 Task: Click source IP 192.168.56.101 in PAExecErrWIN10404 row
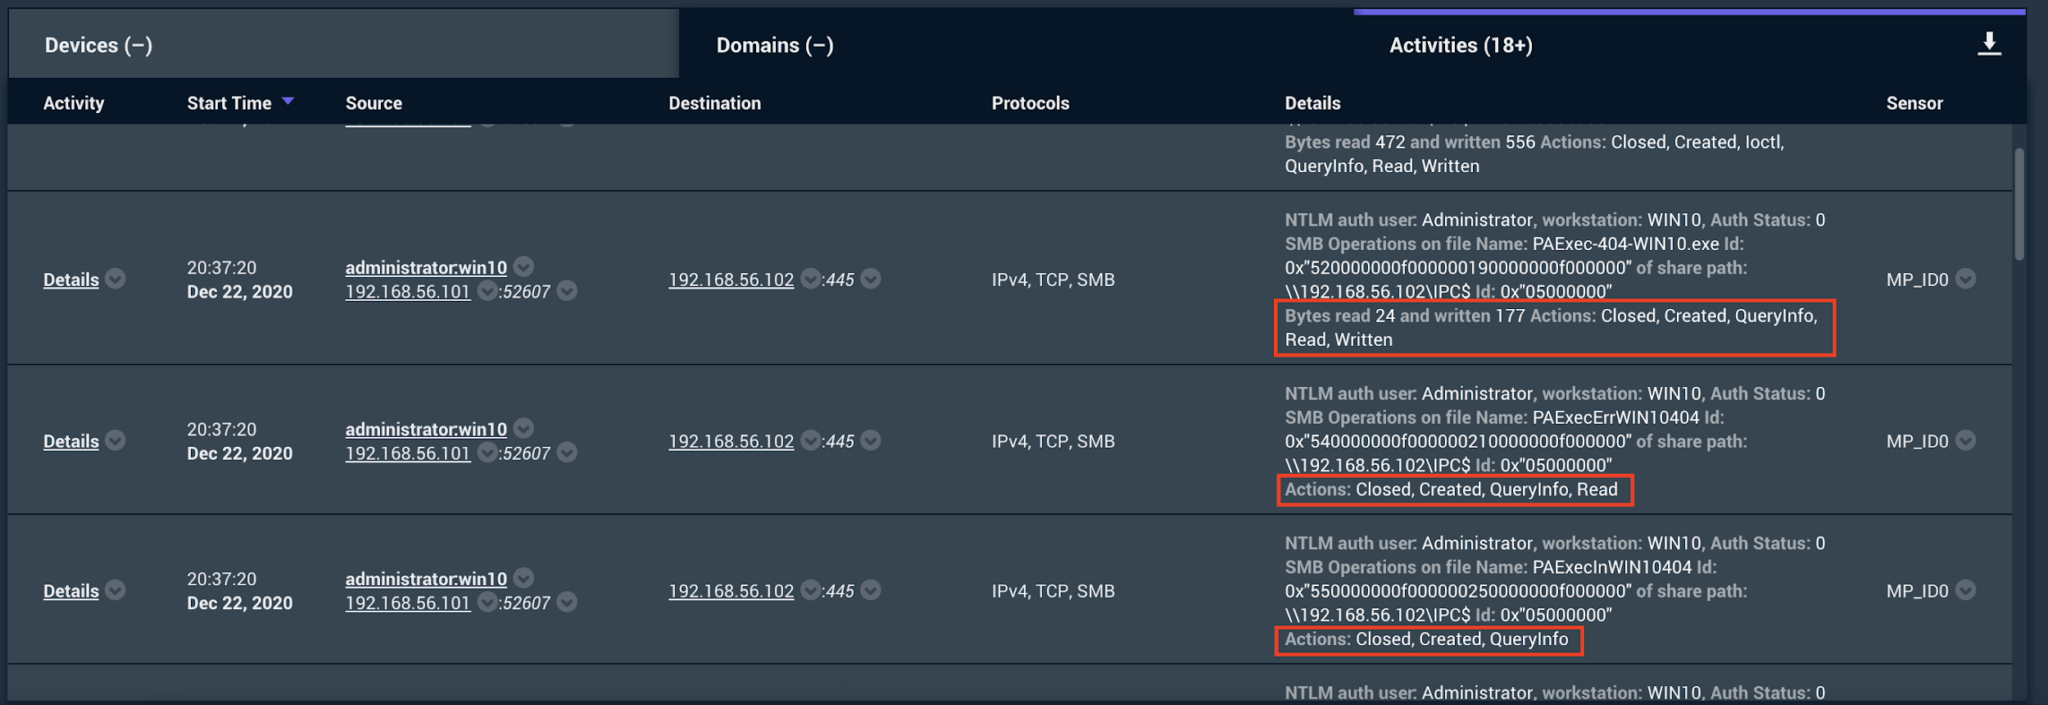pos(407,453)
